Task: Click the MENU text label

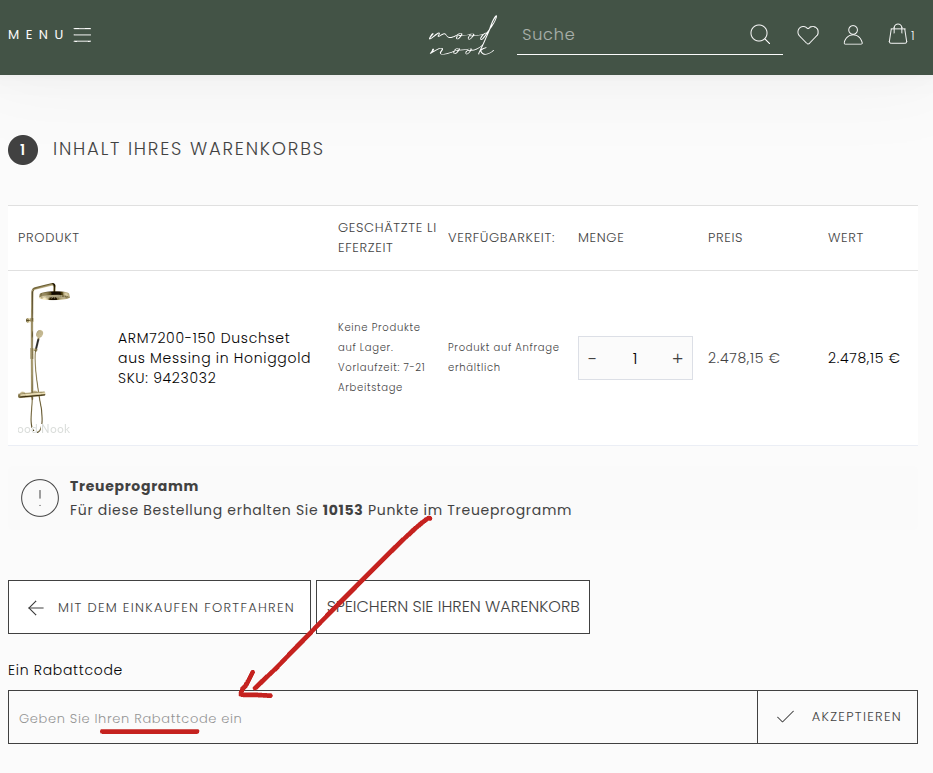Action: coord(36,35)
